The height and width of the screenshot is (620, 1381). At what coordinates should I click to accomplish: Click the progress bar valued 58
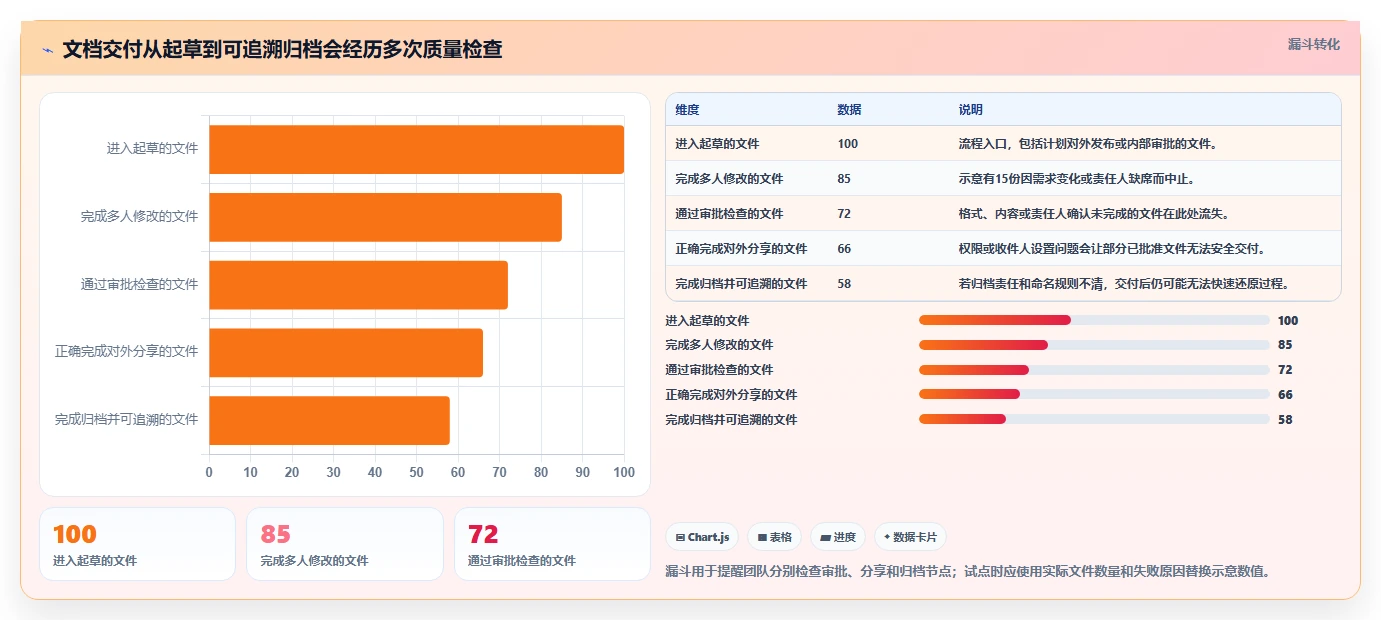1094,419
